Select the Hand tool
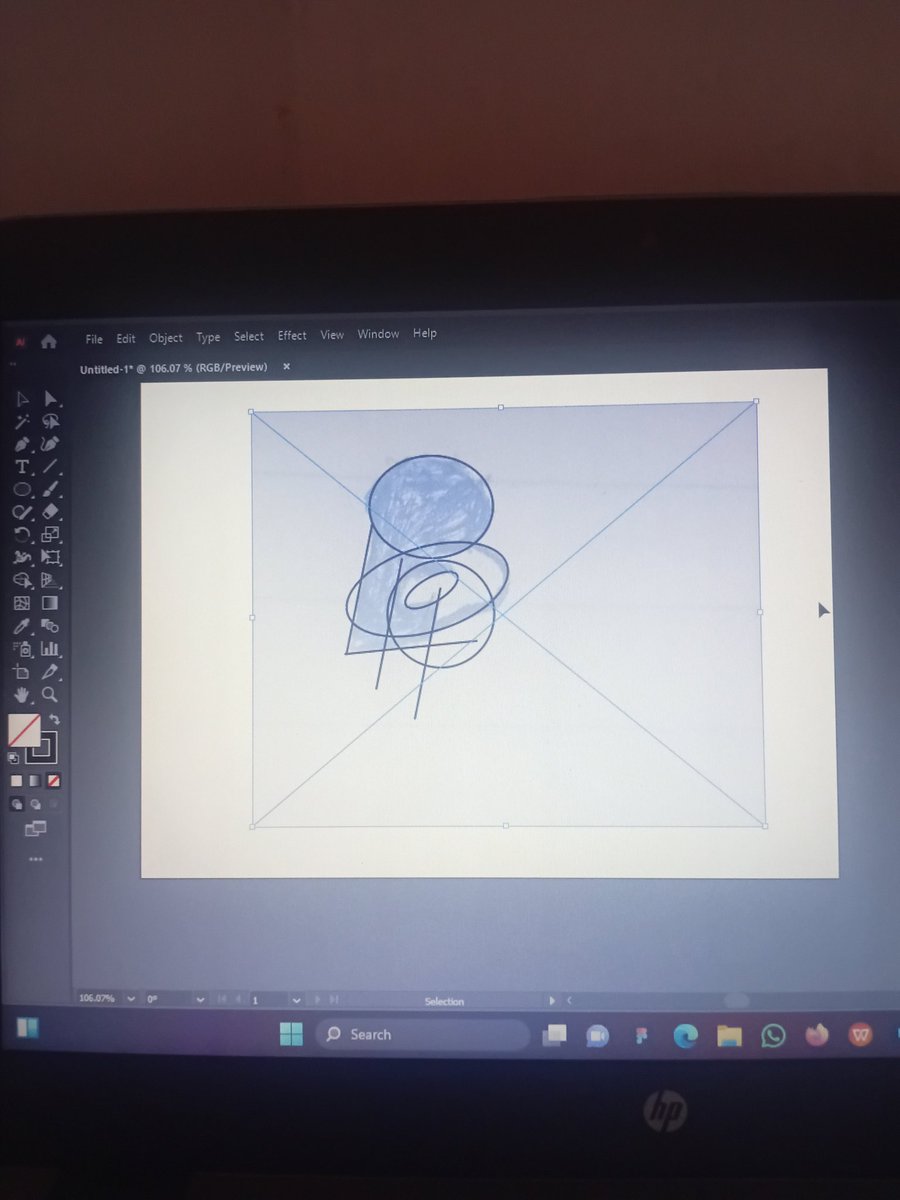 click(x=22, y=695)
